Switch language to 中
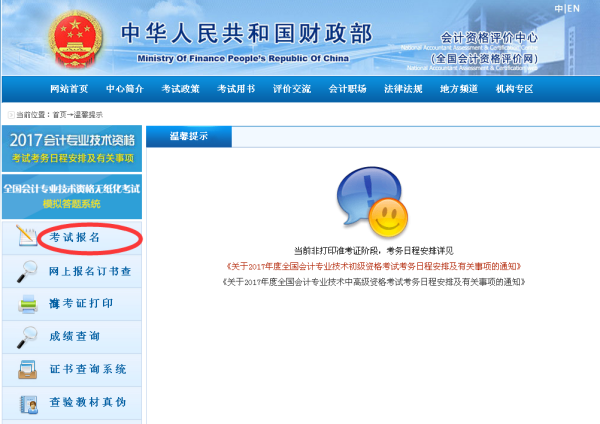Image resolution: width=600 pixels, height=424 pixels. click(x=559, y=8)
